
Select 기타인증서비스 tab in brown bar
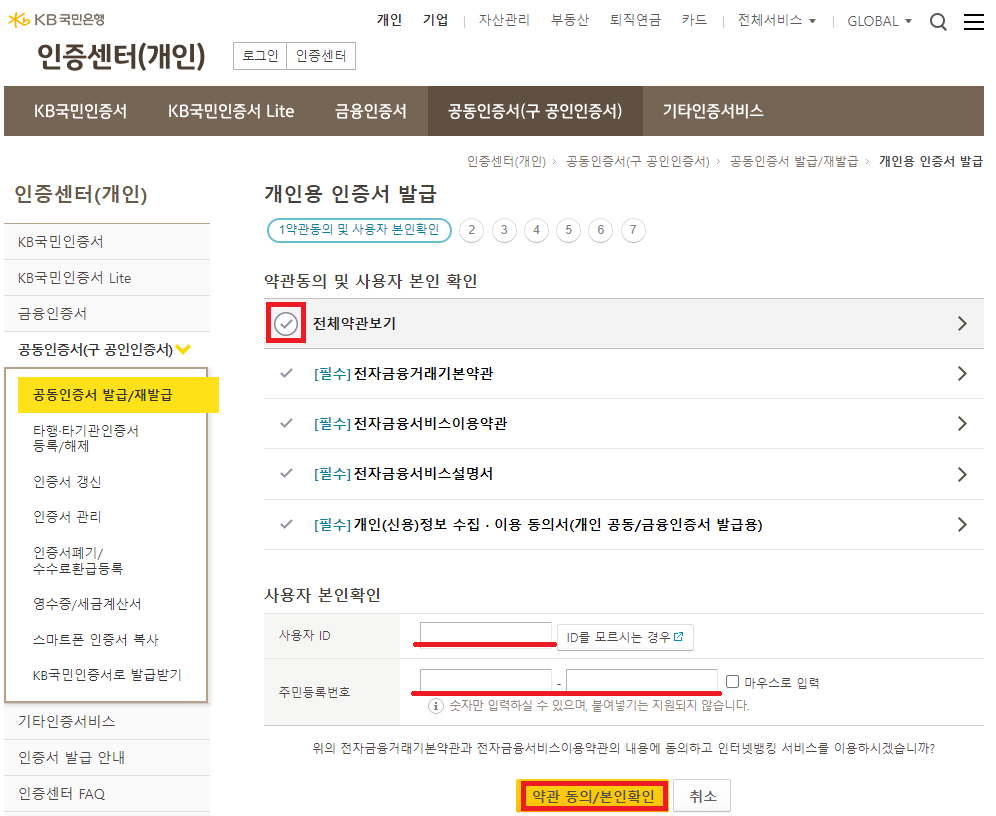click(713, 111)
